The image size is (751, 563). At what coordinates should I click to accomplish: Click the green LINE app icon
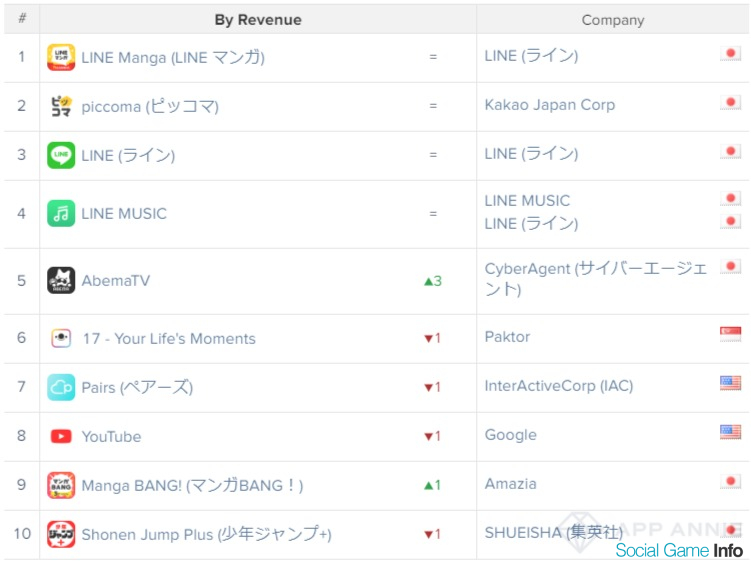click(61, 155)
